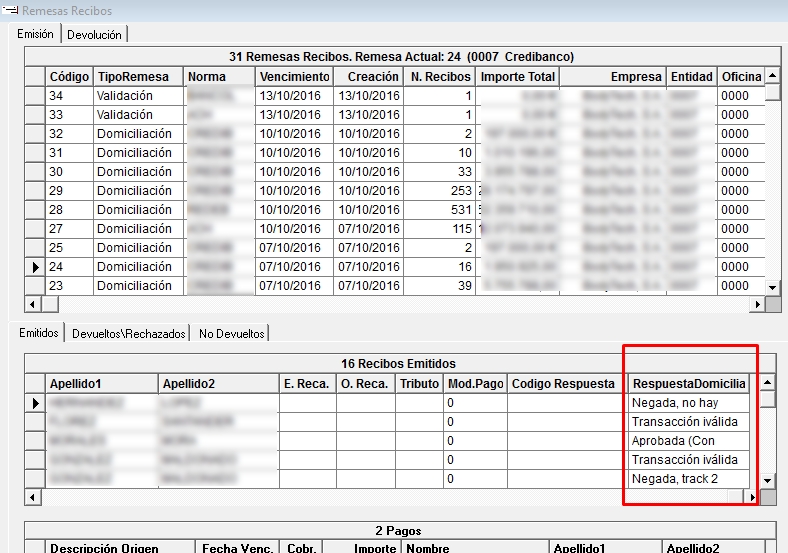Click the Validación cell of remesa 34
Image resolution: width=788 pixels, height=553 pixels.
139,96
